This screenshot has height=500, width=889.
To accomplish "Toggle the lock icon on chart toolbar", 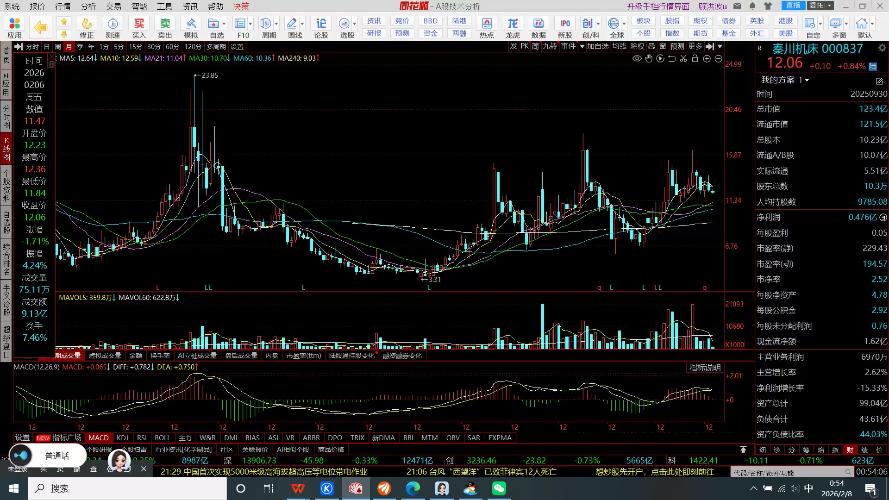I will (695, 58).
